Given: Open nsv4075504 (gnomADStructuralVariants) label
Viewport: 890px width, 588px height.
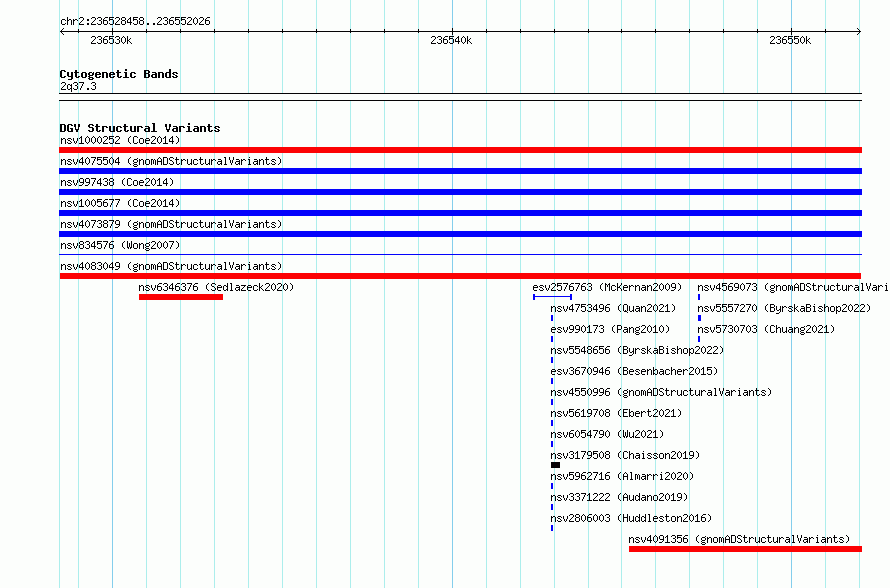Looking at the screenshot, I should 171,161.
